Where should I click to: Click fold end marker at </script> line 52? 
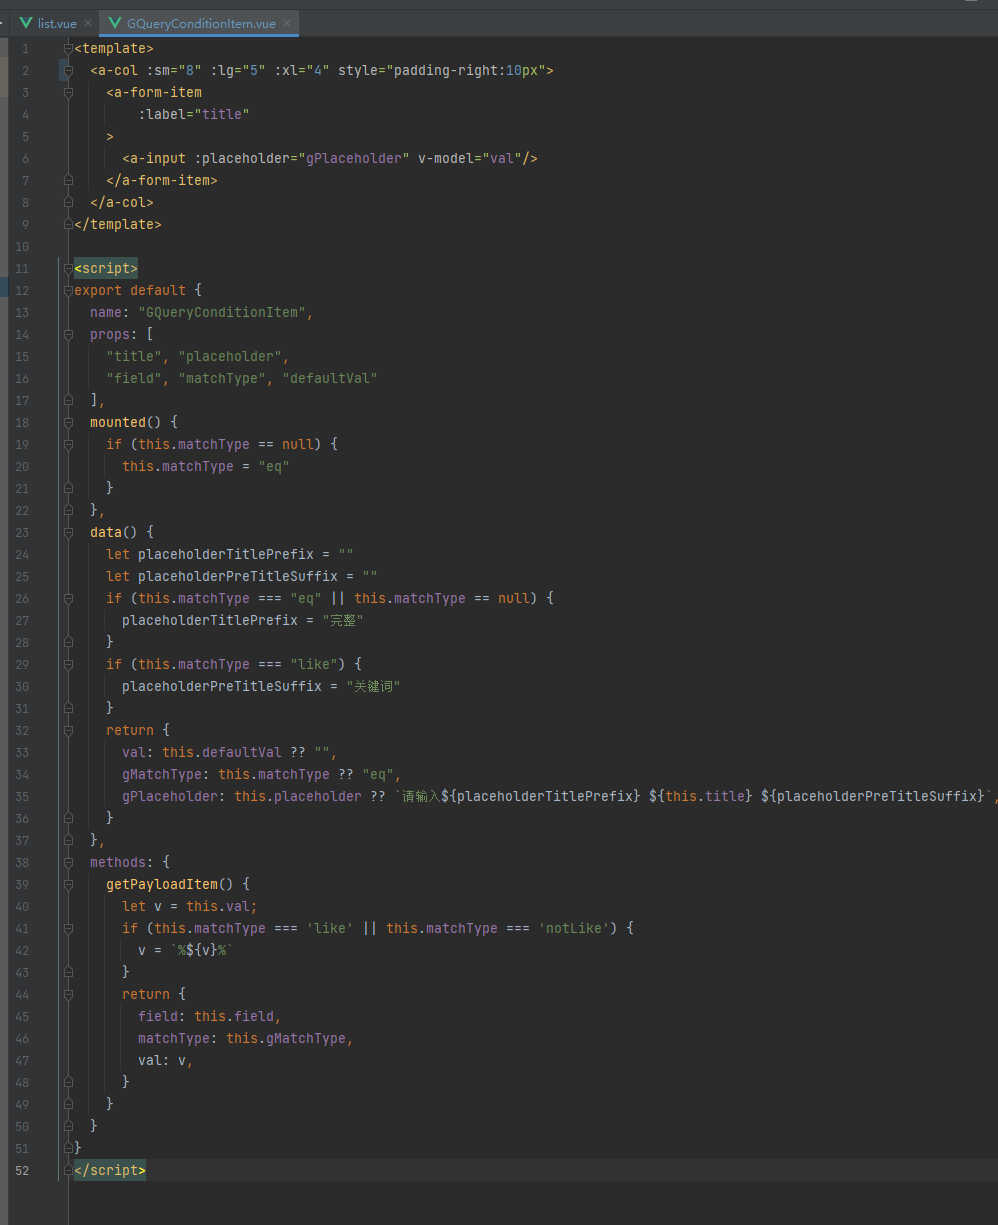click(68, 1170)
